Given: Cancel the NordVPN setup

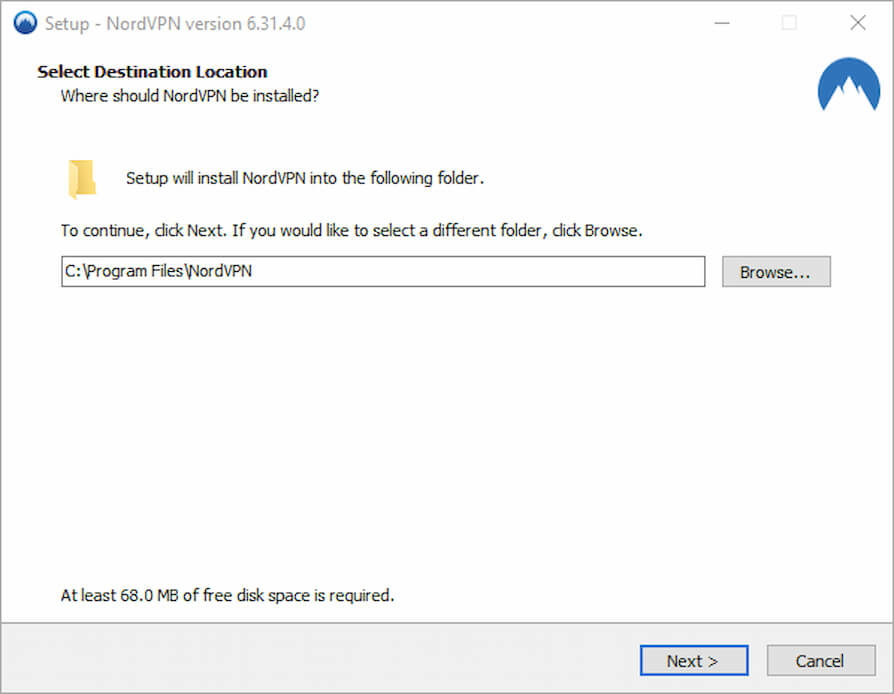Looking at the screenshot, I should (x=820, y=660).
